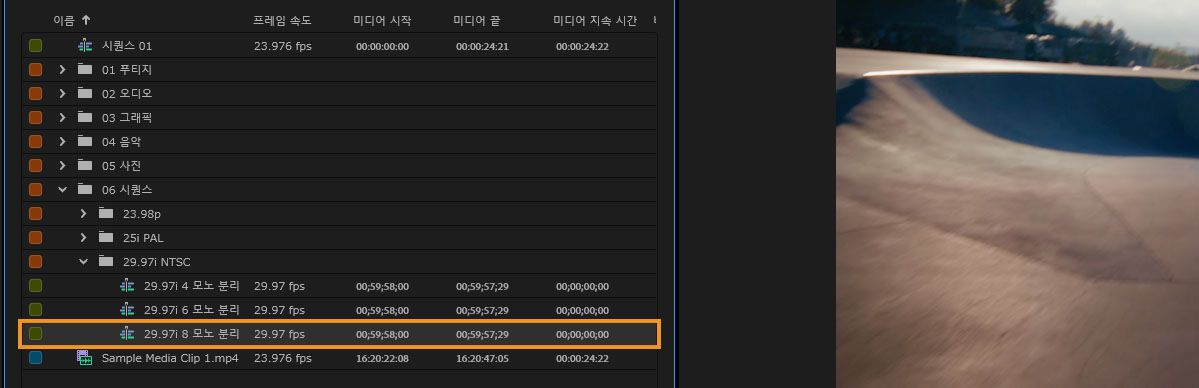The height and width of the screenshot is (388, 1199).
Task: Select the 04 음악 bin name
Action: 122,142
